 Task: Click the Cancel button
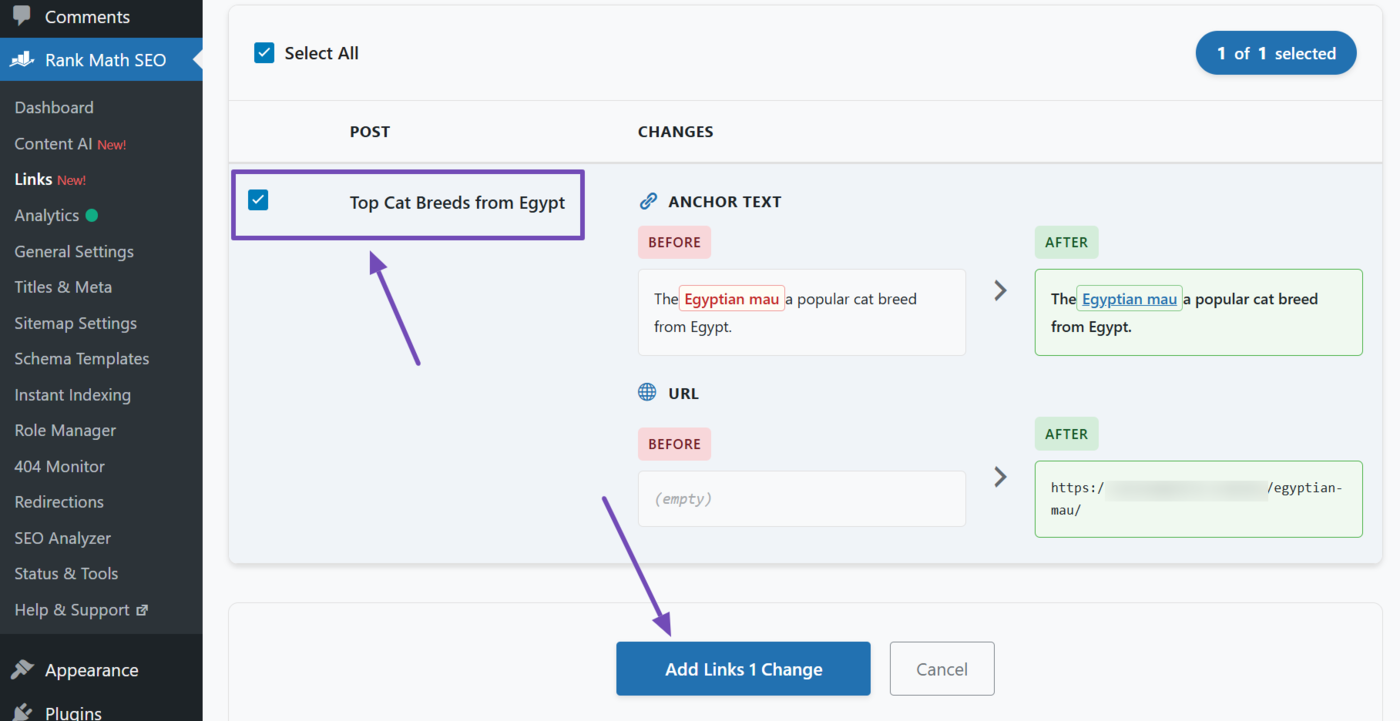[x=941, y=668]
